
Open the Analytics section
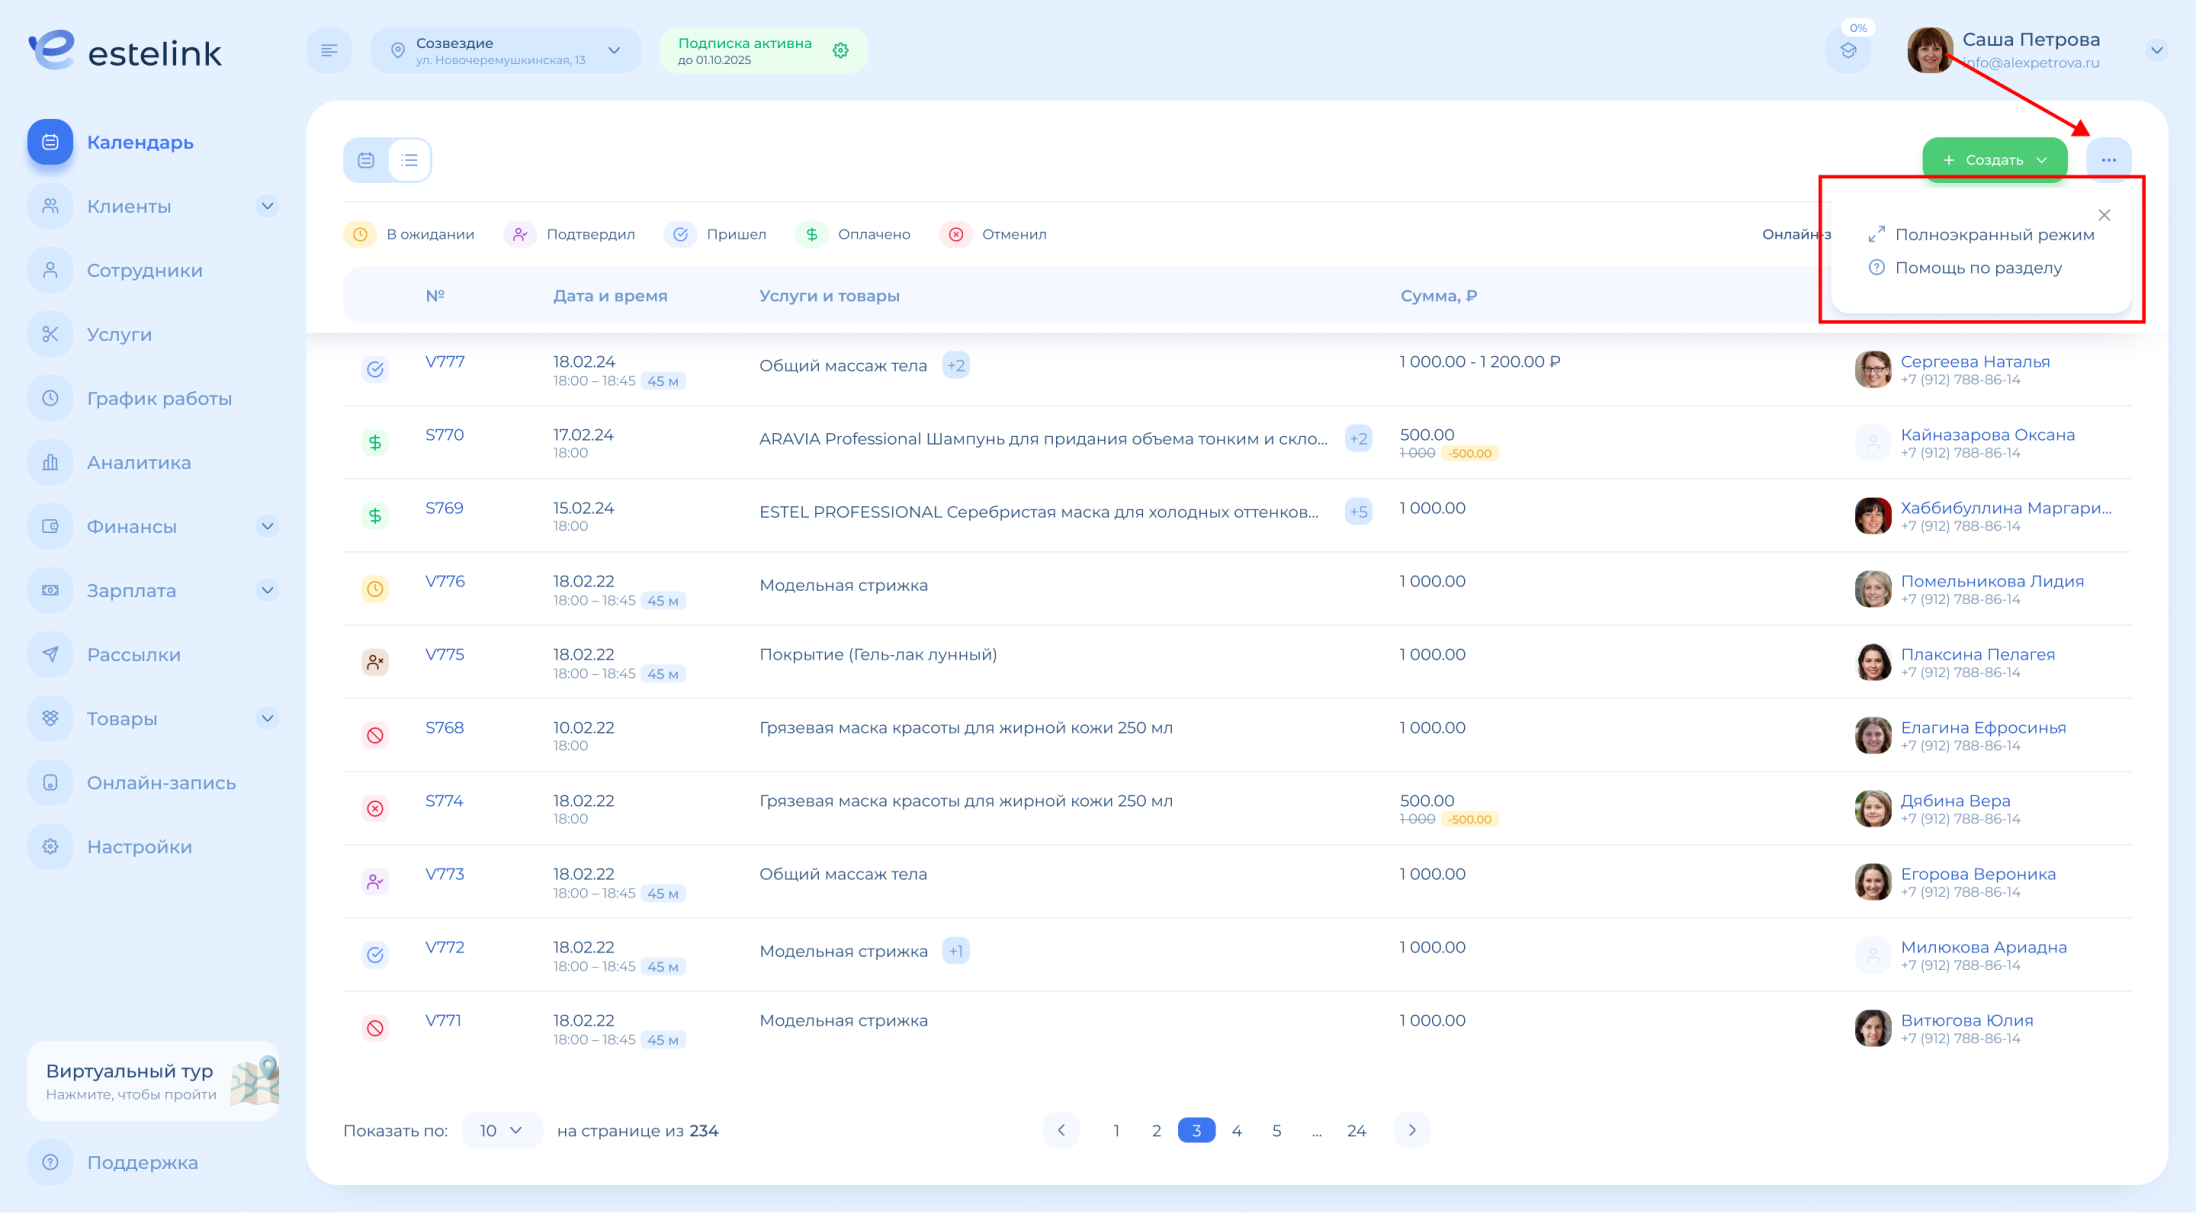(x=138, y=462)
